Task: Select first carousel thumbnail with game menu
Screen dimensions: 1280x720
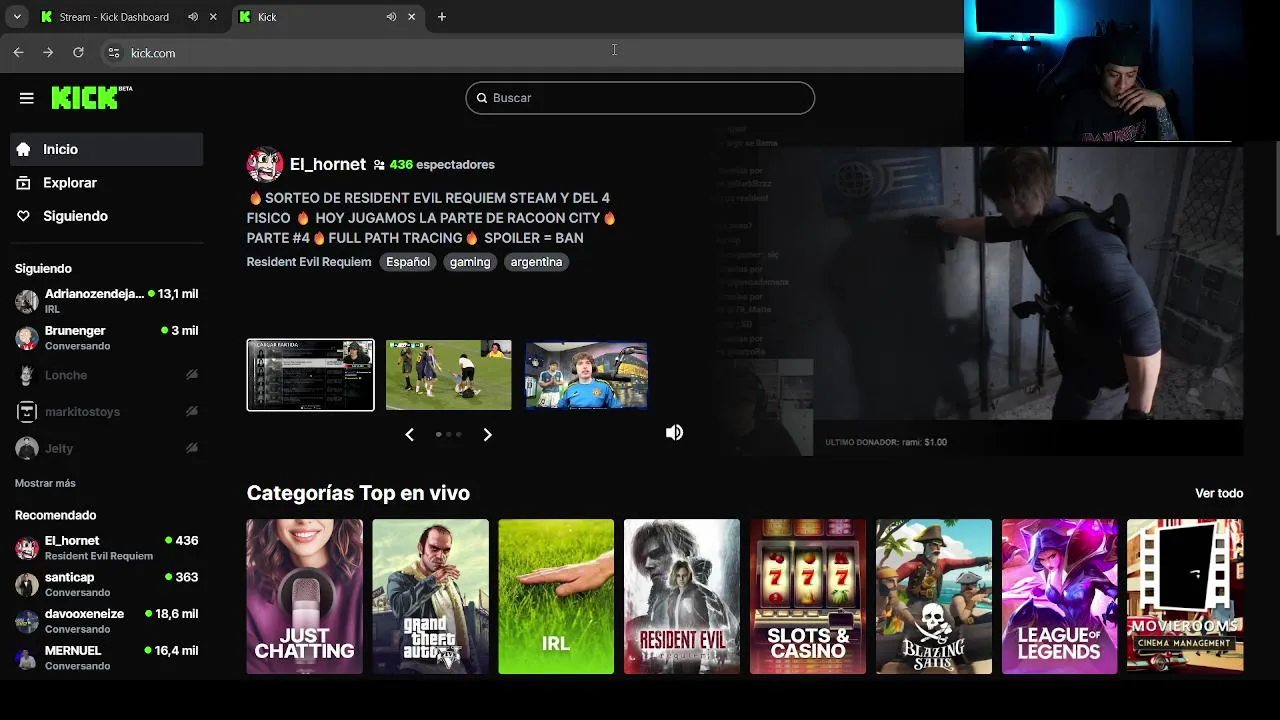Action: tap(311, 375)
